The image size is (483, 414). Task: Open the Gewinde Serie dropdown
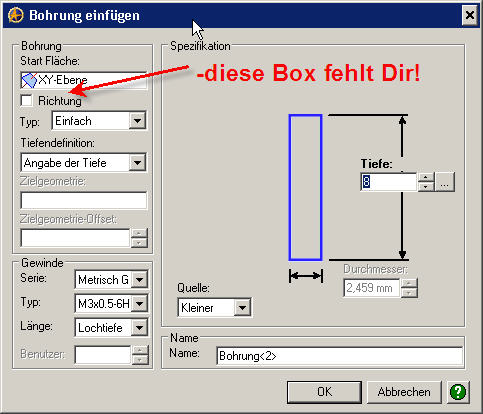pos(139,279)
